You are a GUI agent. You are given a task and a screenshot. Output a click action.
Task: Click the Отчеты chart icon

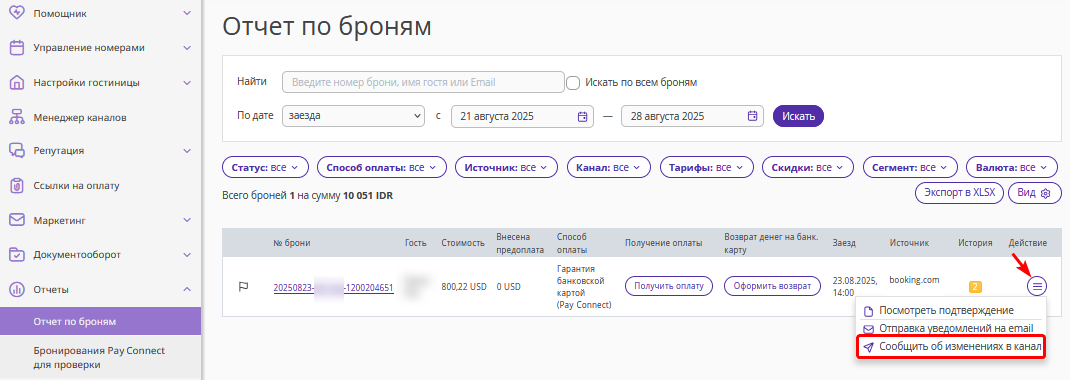click(17, 289)
